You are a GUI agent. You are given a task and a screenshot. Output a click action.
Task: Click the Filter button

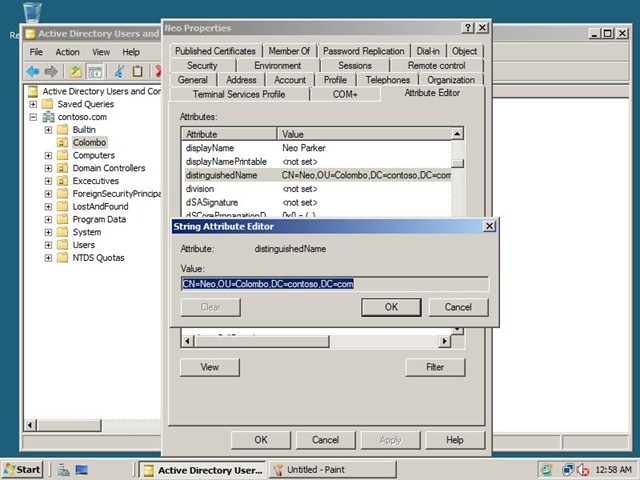click(x=435, y=367)
